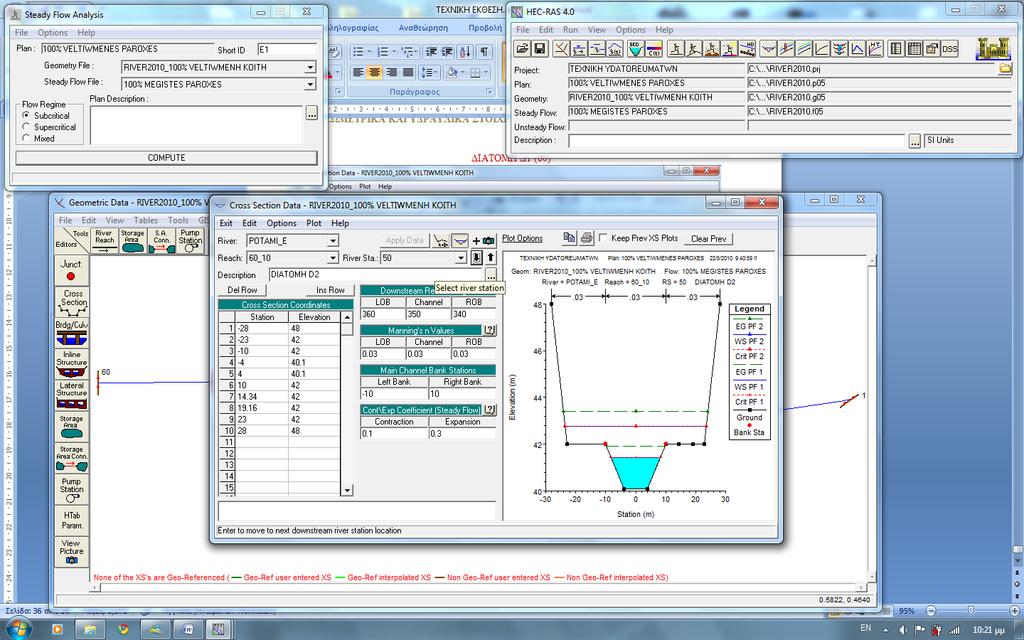
Task: Click the View Picture camera button
Action: coord(71,551)
